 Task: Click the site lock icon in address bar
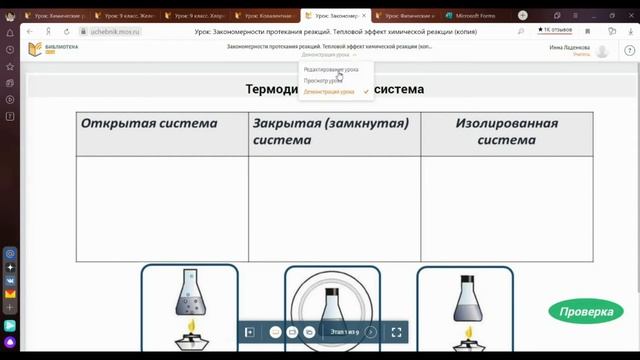point(83,31)
